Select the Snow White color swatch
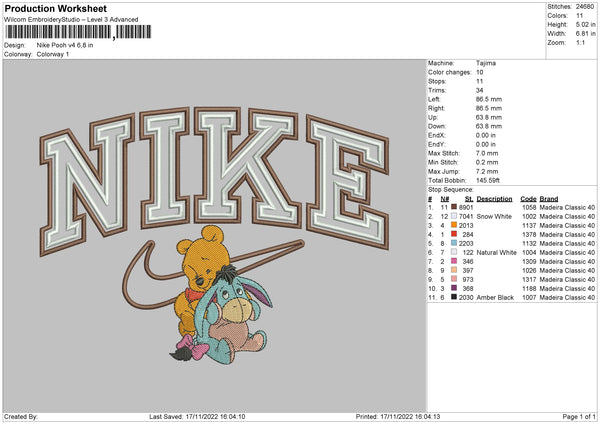600x424 pixels. click(x=454, y=216)
